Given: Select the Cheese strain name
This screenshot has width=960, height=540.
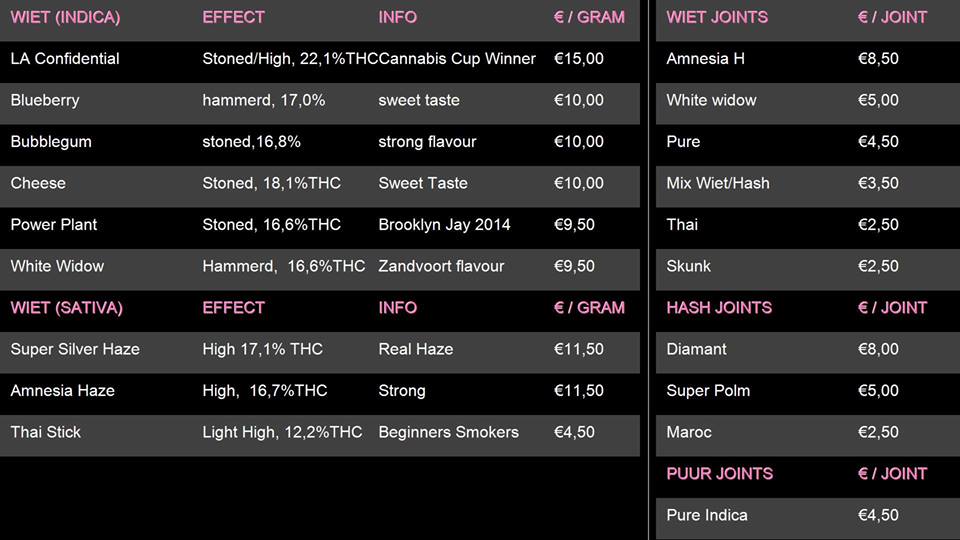Looking at the screenshot, I should pos(38,183).
